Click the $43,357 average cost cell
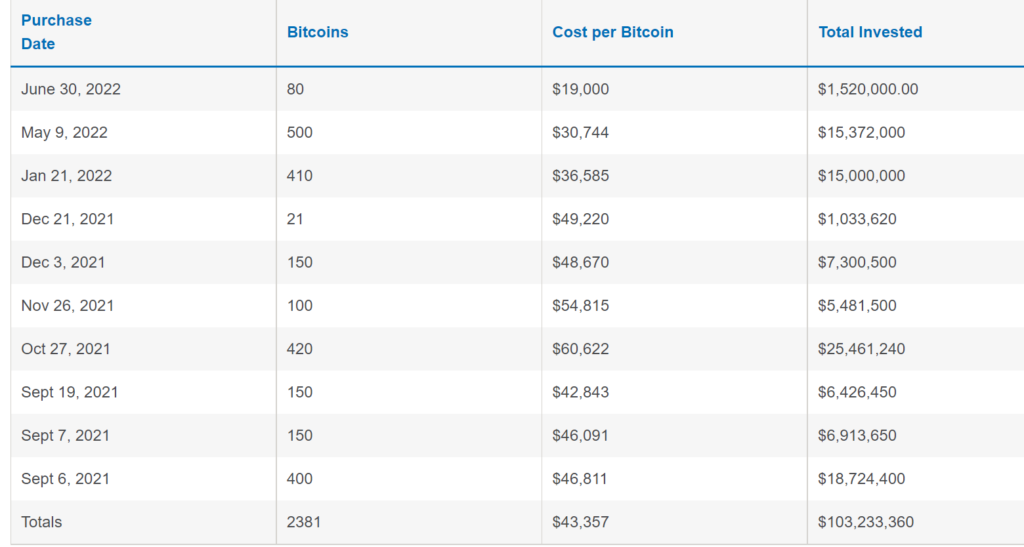The width and height of the screenshot is (1024, 547). [580, 522]
